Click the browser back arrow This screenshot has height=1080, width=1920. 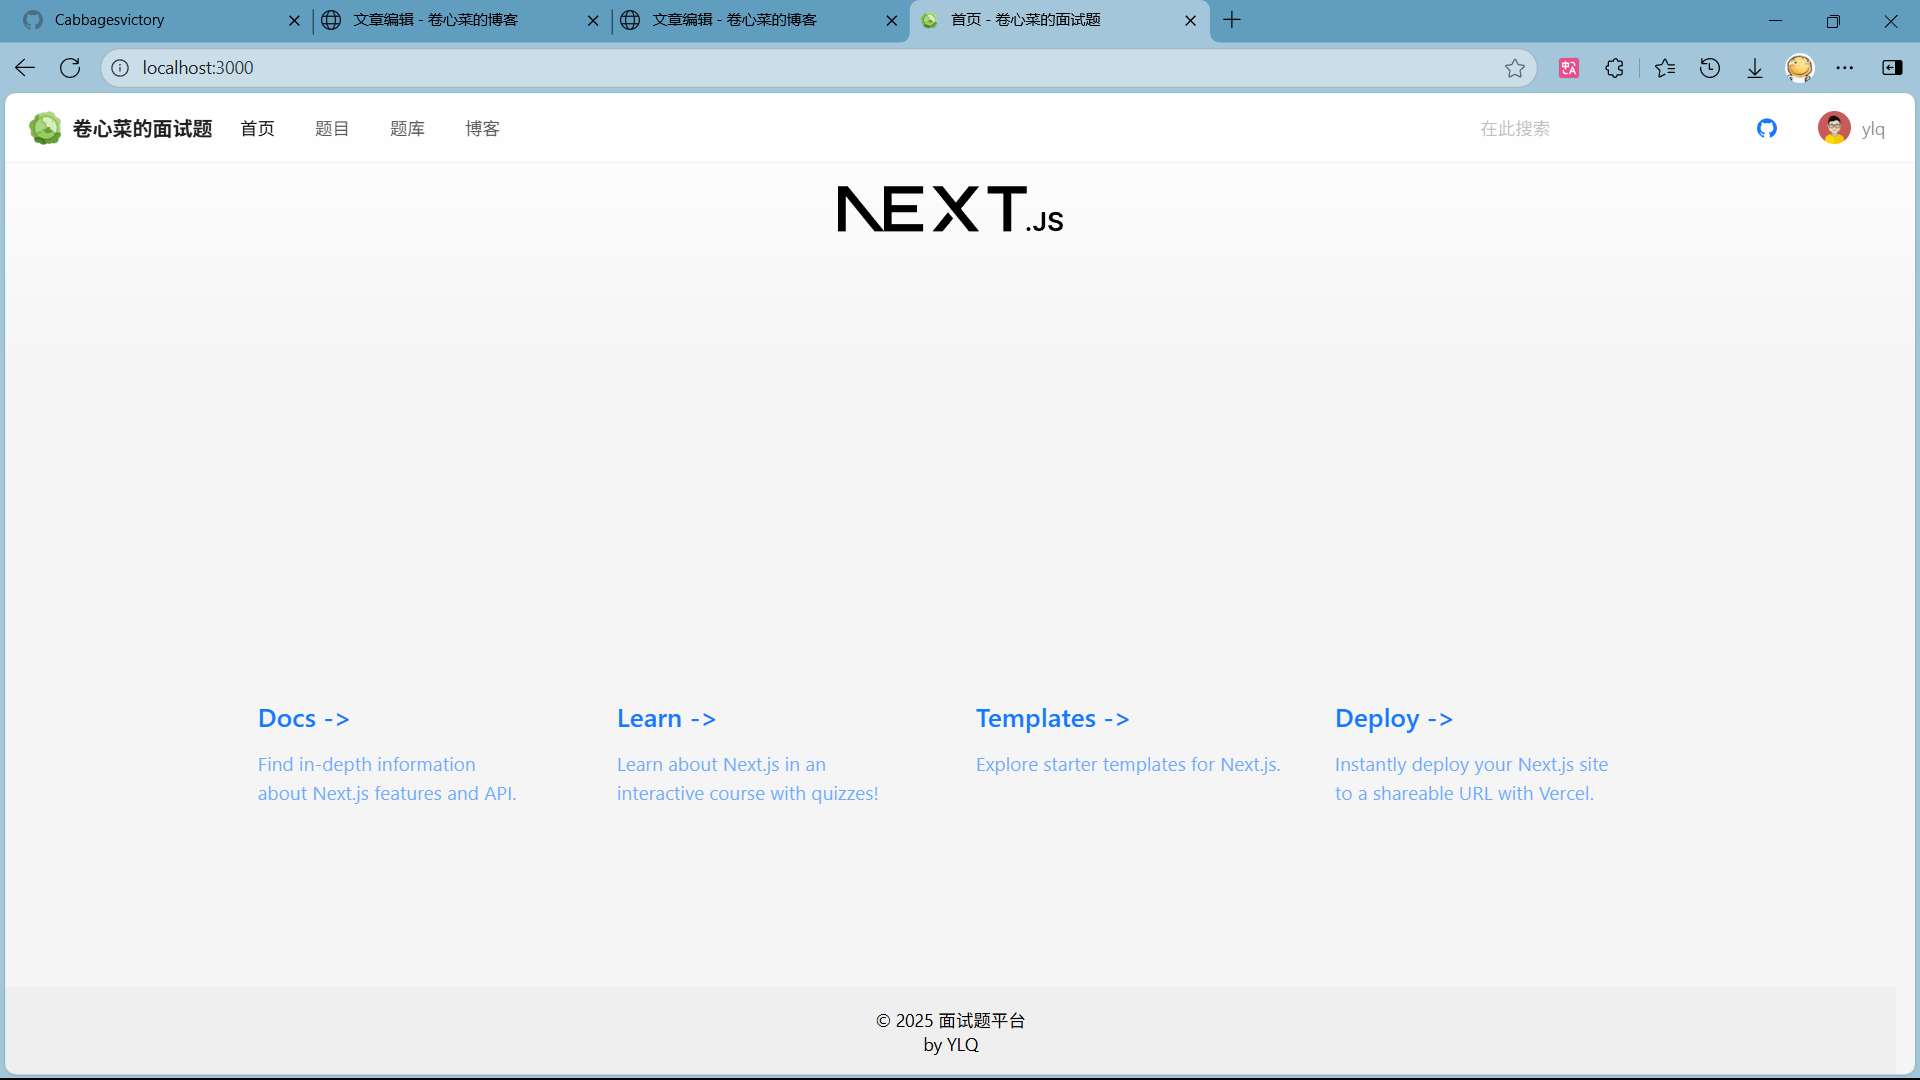point(25,68)
